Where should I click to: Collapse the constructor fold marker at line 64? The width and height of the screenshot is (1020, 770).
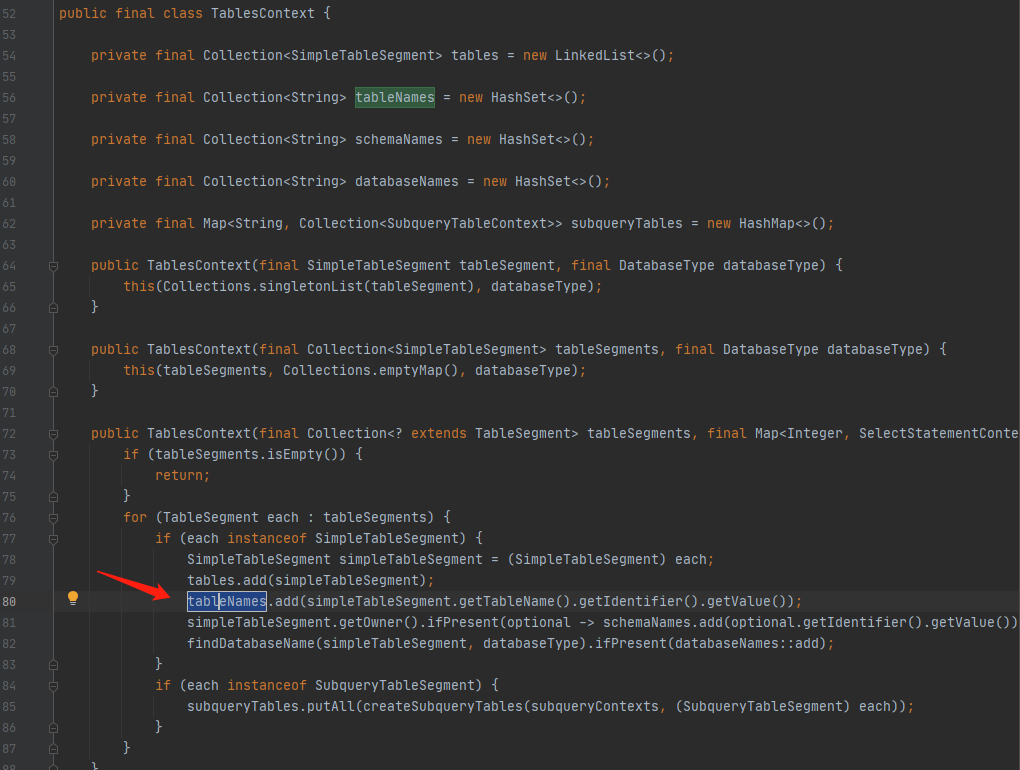(53, 266)
